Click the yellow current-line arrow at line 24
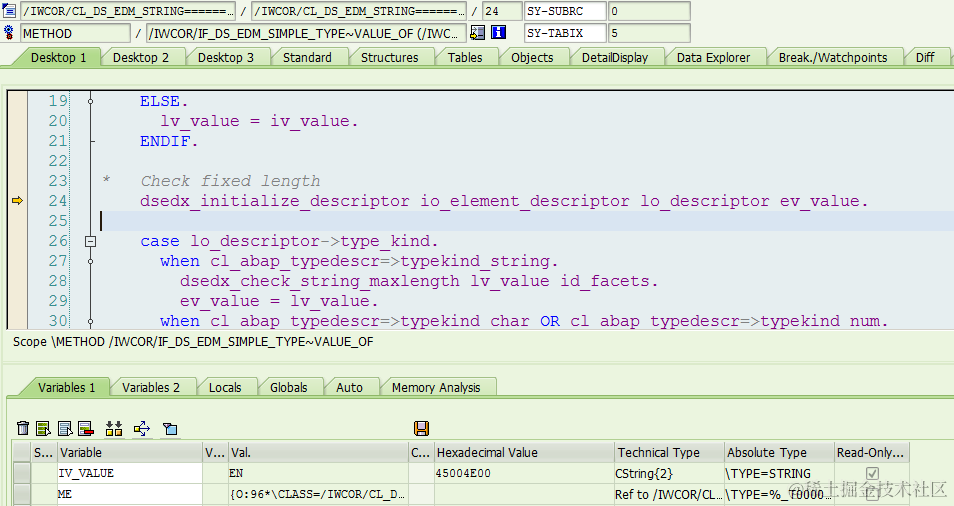Viewport: 954px width, 506px height. [17, 201]
